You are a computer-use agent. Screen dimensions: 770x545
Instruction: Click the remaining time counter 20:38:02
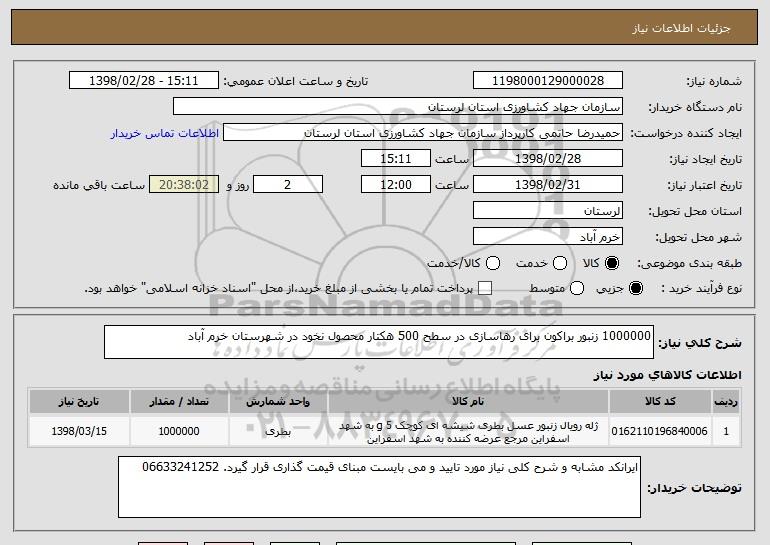pos(184,185)
